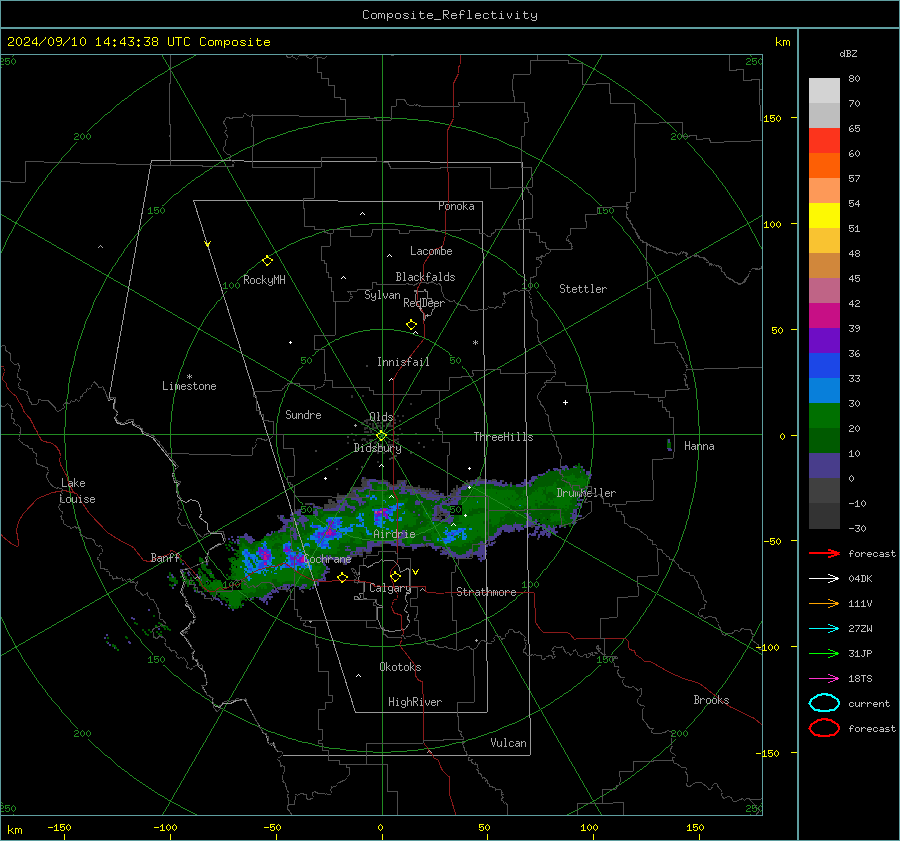The width and height of the screenshot is (900, 841).
Task: Click the red forecast arrow legend icon
Action: pos(824,553)
